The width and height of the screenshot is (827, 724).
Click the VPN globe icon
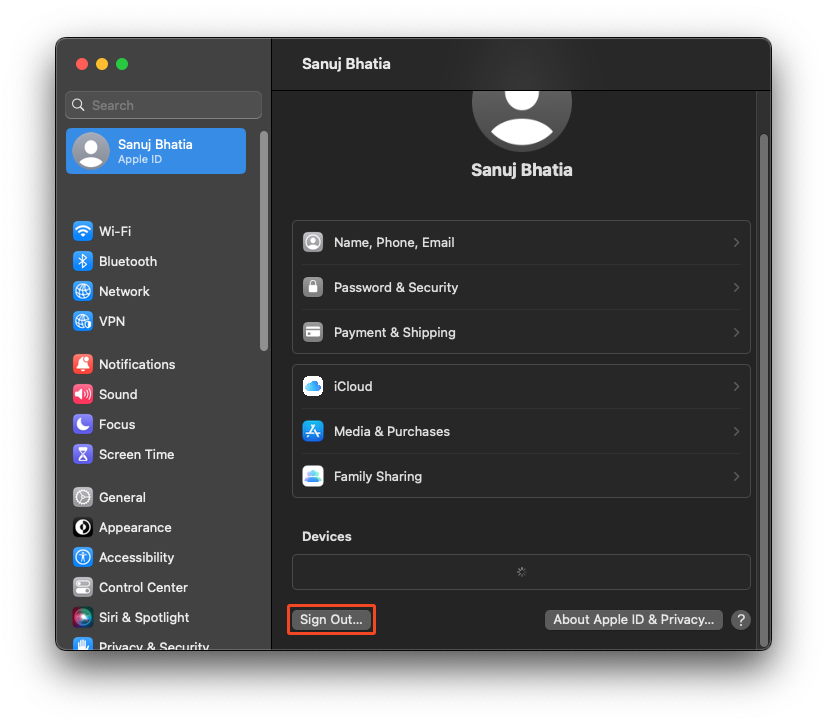[83, 321]
